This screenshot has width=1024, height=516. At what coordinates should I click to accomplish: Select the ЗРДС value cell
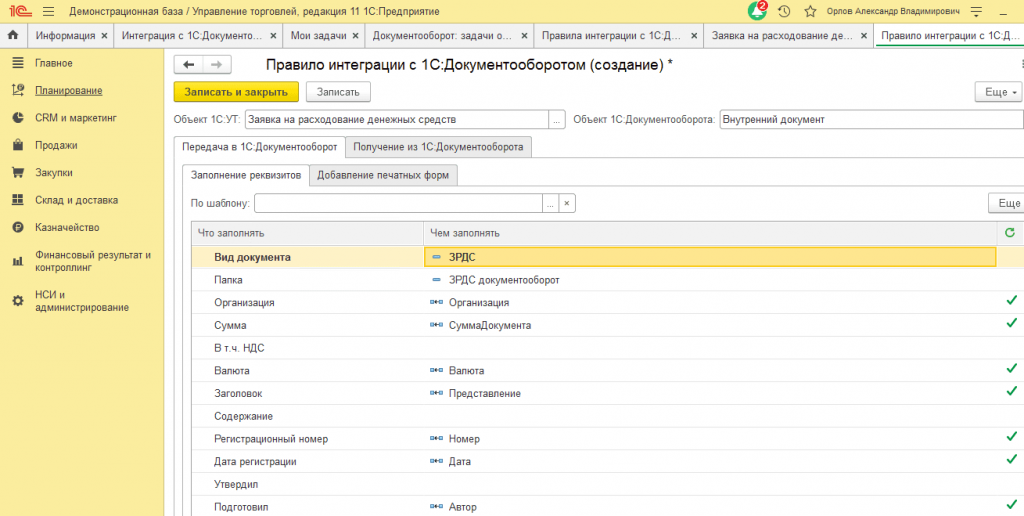coord(710,257)
